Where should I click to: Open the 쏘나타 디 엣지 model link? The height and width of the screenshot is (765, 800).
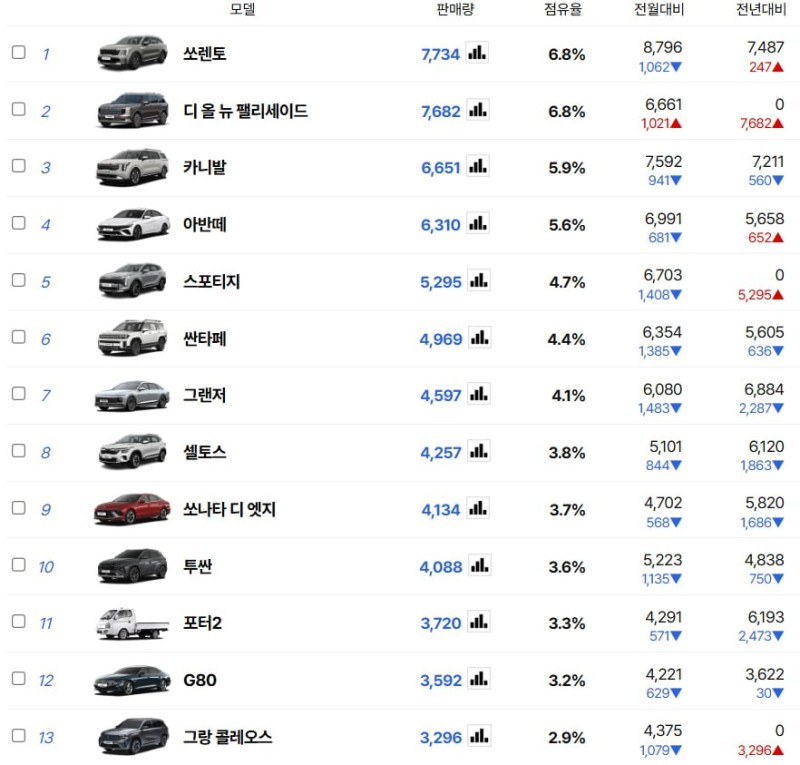coord(229,510)
